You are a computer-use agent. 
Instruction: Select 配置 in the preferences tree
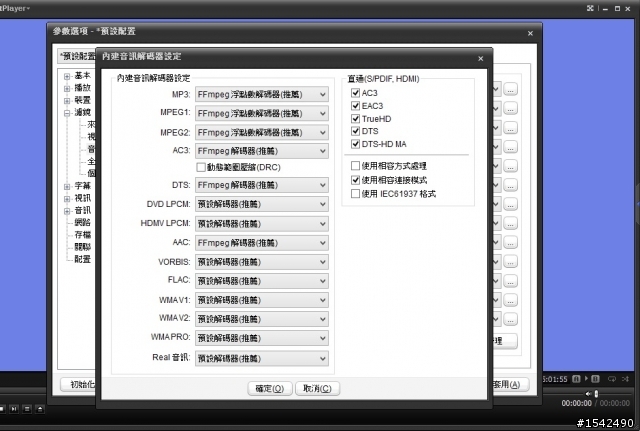tap(82, 259)
